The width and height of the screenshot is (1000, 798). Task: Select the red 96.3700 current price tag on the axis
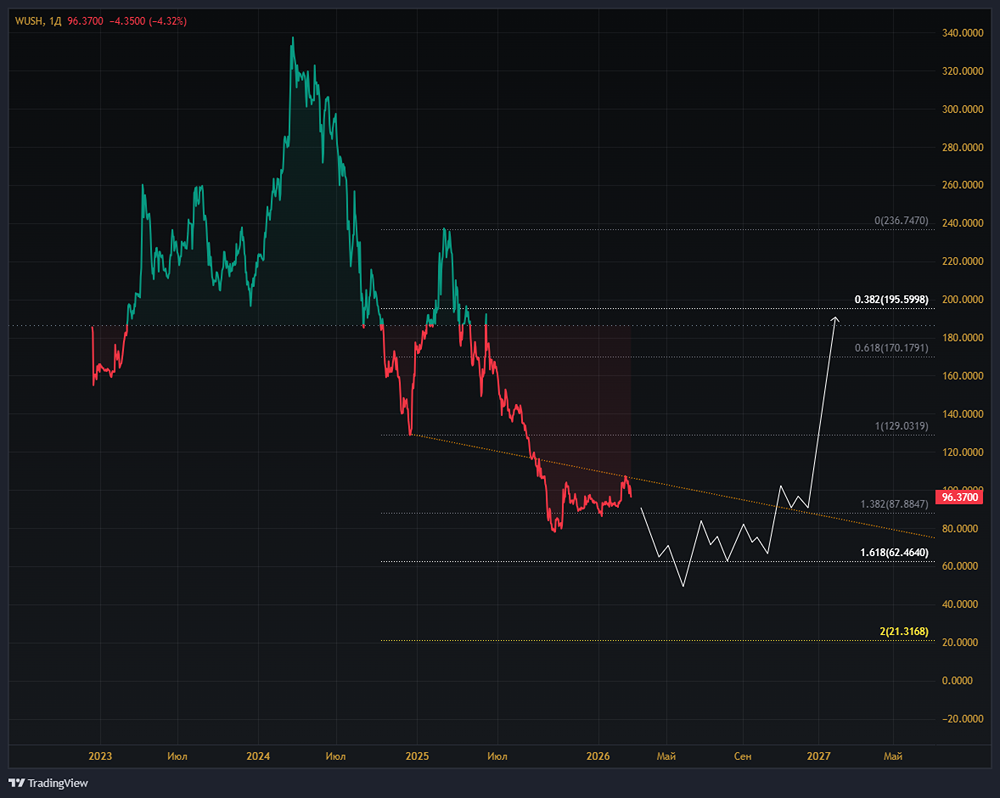[x=960, y=497]
